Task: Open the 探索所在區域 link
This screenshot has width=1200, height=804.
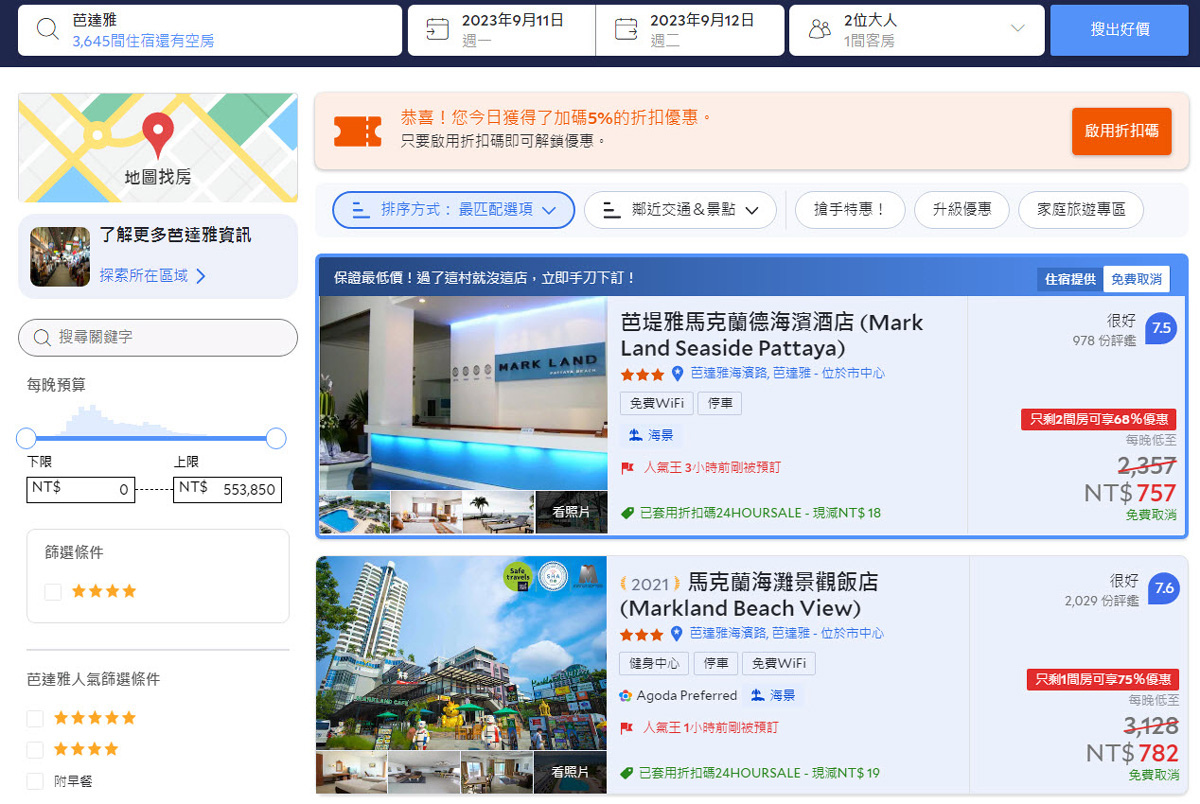Action: (x=143, y=276)
